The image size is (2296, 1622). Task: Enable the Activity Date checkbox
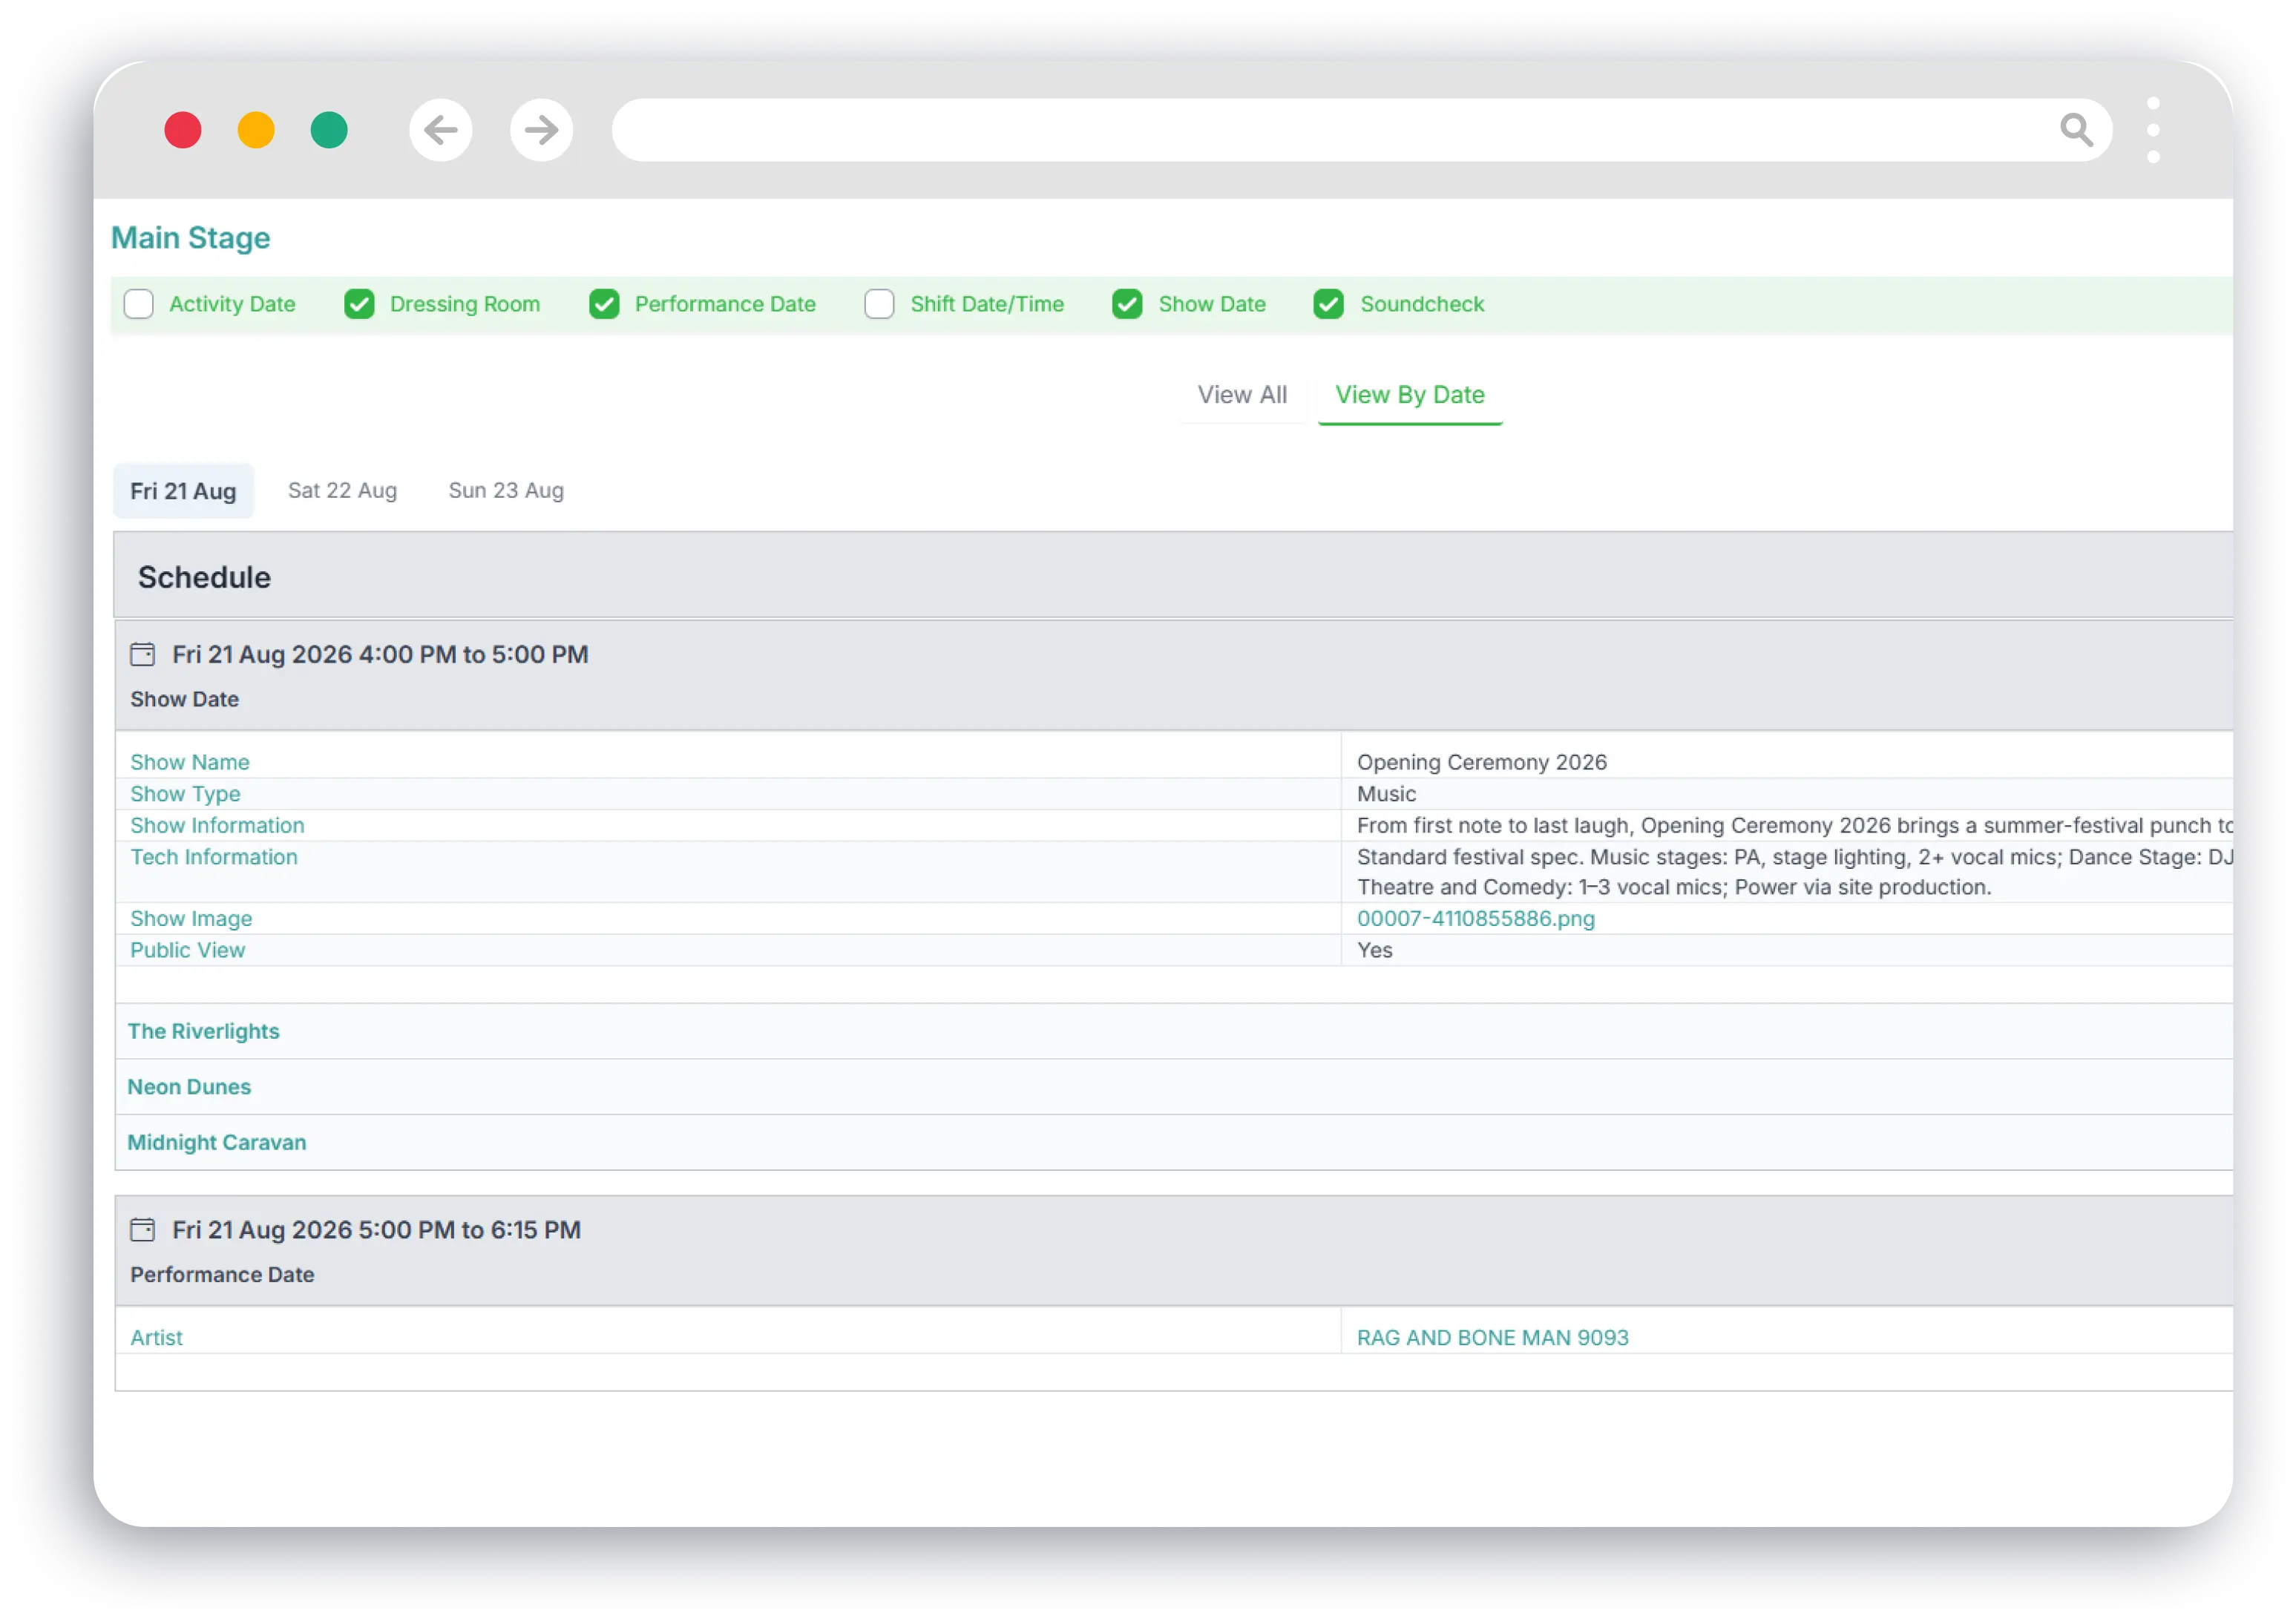(x=139, y=304)
